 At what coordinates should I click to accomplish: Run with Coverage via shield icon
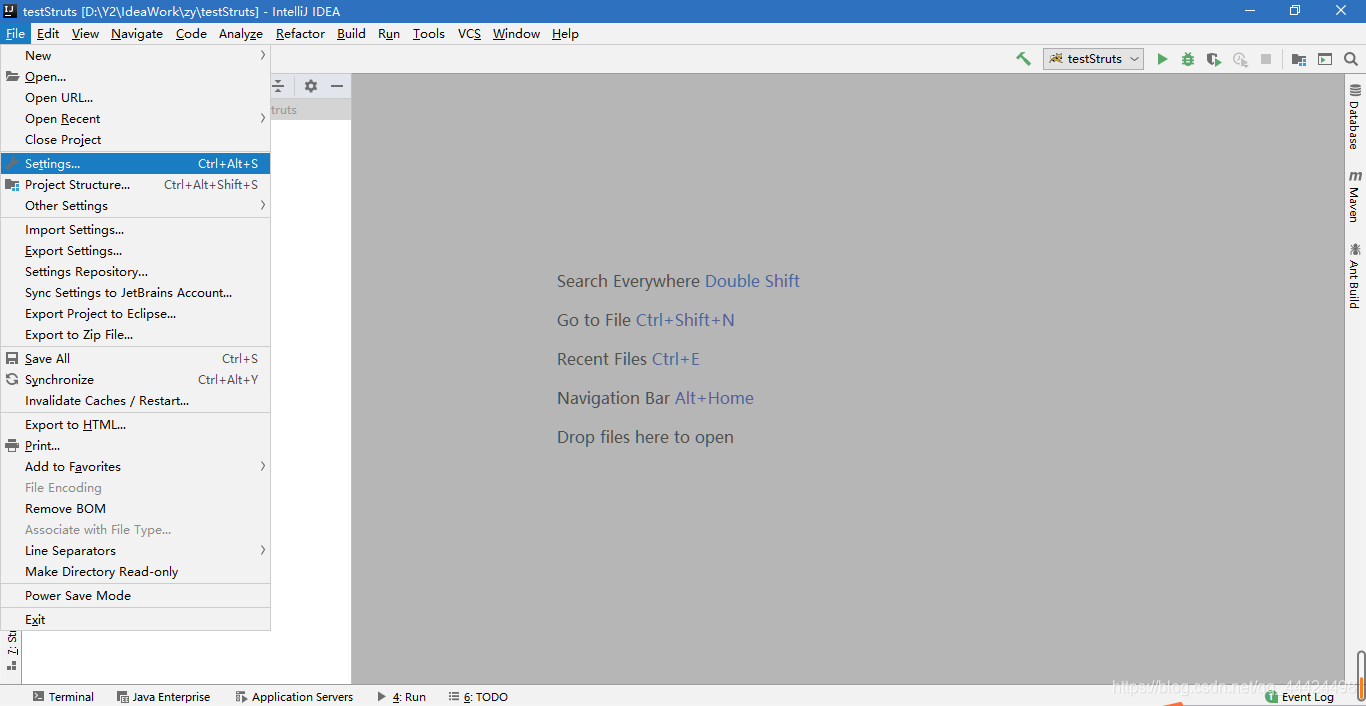point(1214,59)
